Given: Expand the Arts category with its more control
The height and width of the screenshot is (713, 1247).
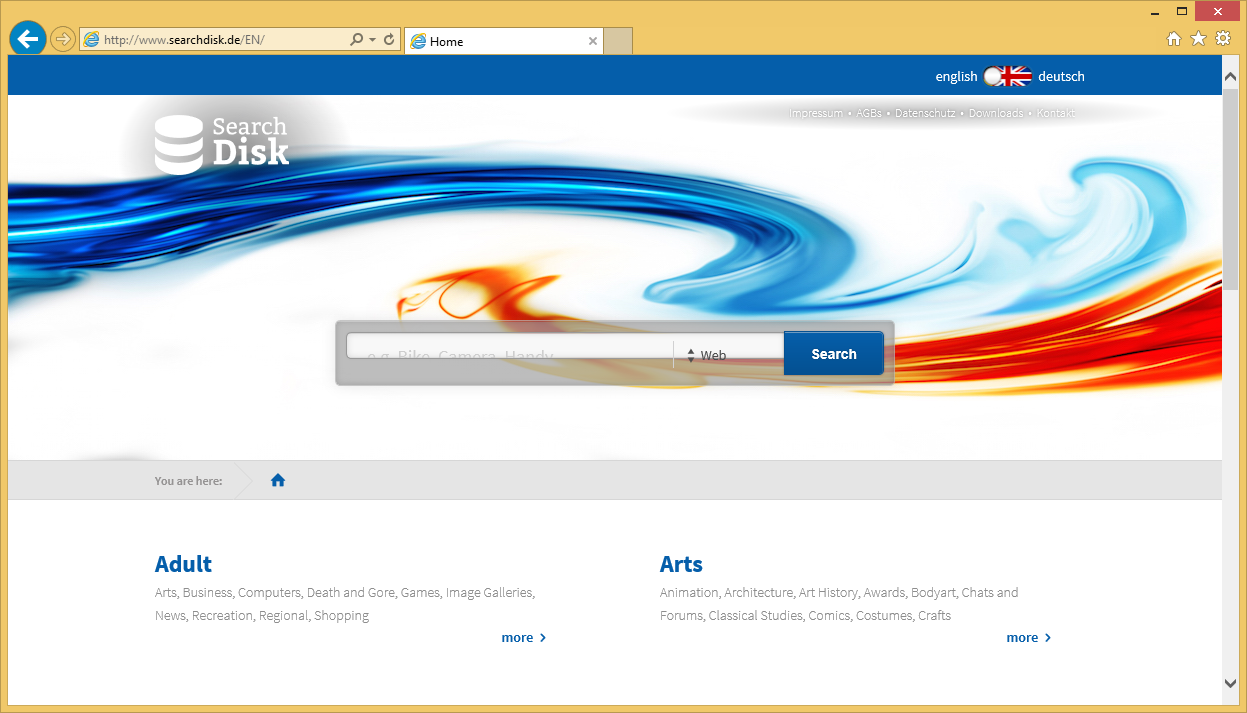Looking at the screenshot, I should (x=1028, y=637).
